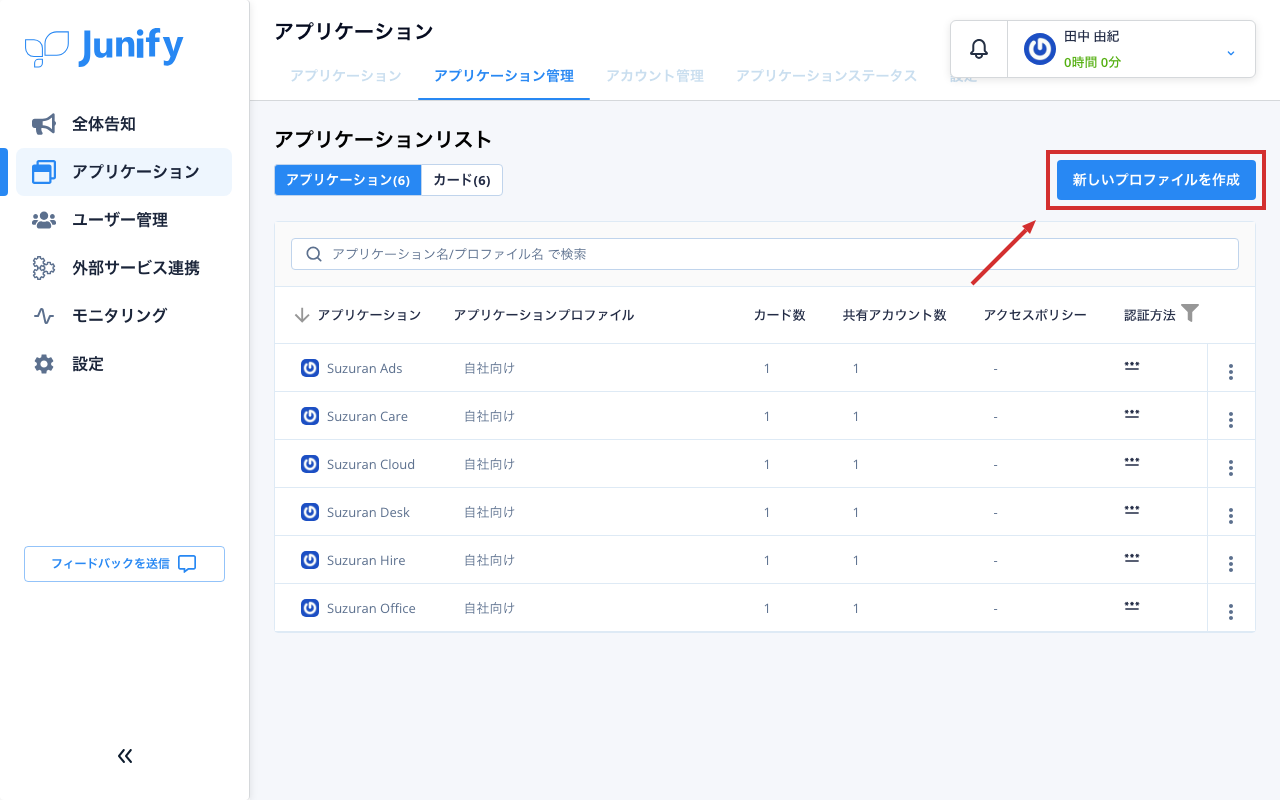Image resolution: width=1280 pixels, height=800 pixels.
Task: Open more options for Suzuran Ads
Action: (x=1231, y=372)
